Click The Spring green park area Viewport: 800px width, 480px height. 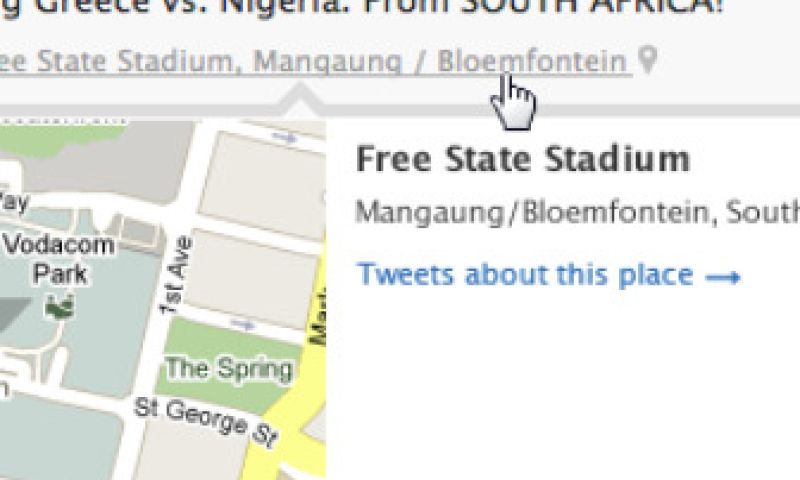228,368
